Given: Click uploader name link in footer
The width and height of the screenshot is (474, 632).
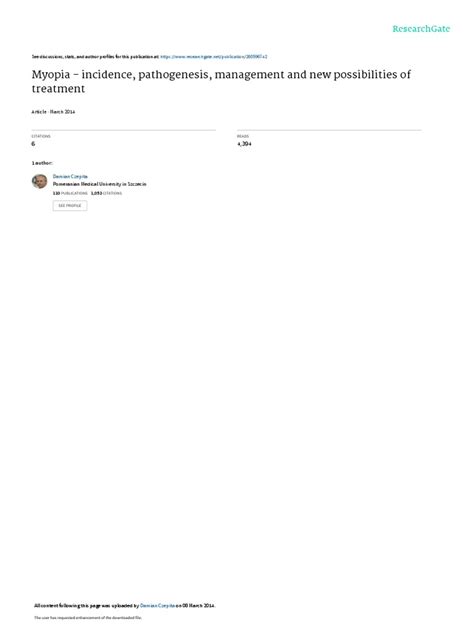Looking at the screenshot, I should pyautogui.click(x=158, y=605).
